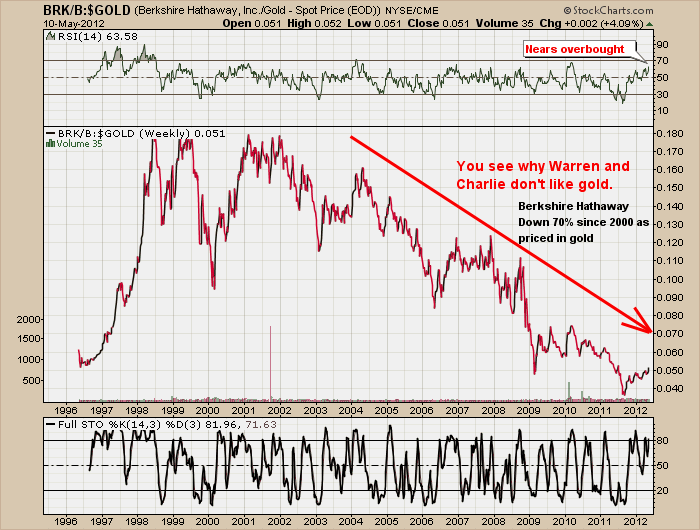Viewport: 700px width, 530px height.
Task: Click the 30 mark on RSI scale
Action: [x=662, y=94]
